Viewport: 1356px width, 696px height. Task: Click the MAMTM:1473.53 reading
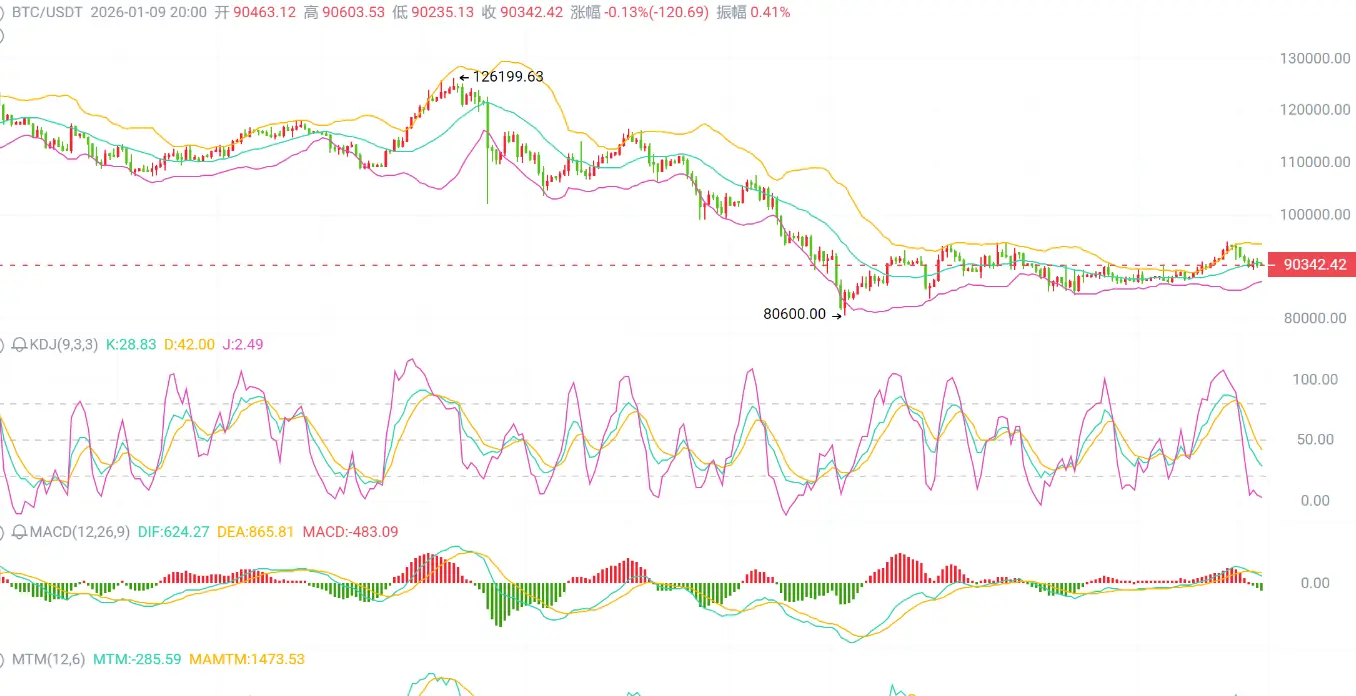247,659
